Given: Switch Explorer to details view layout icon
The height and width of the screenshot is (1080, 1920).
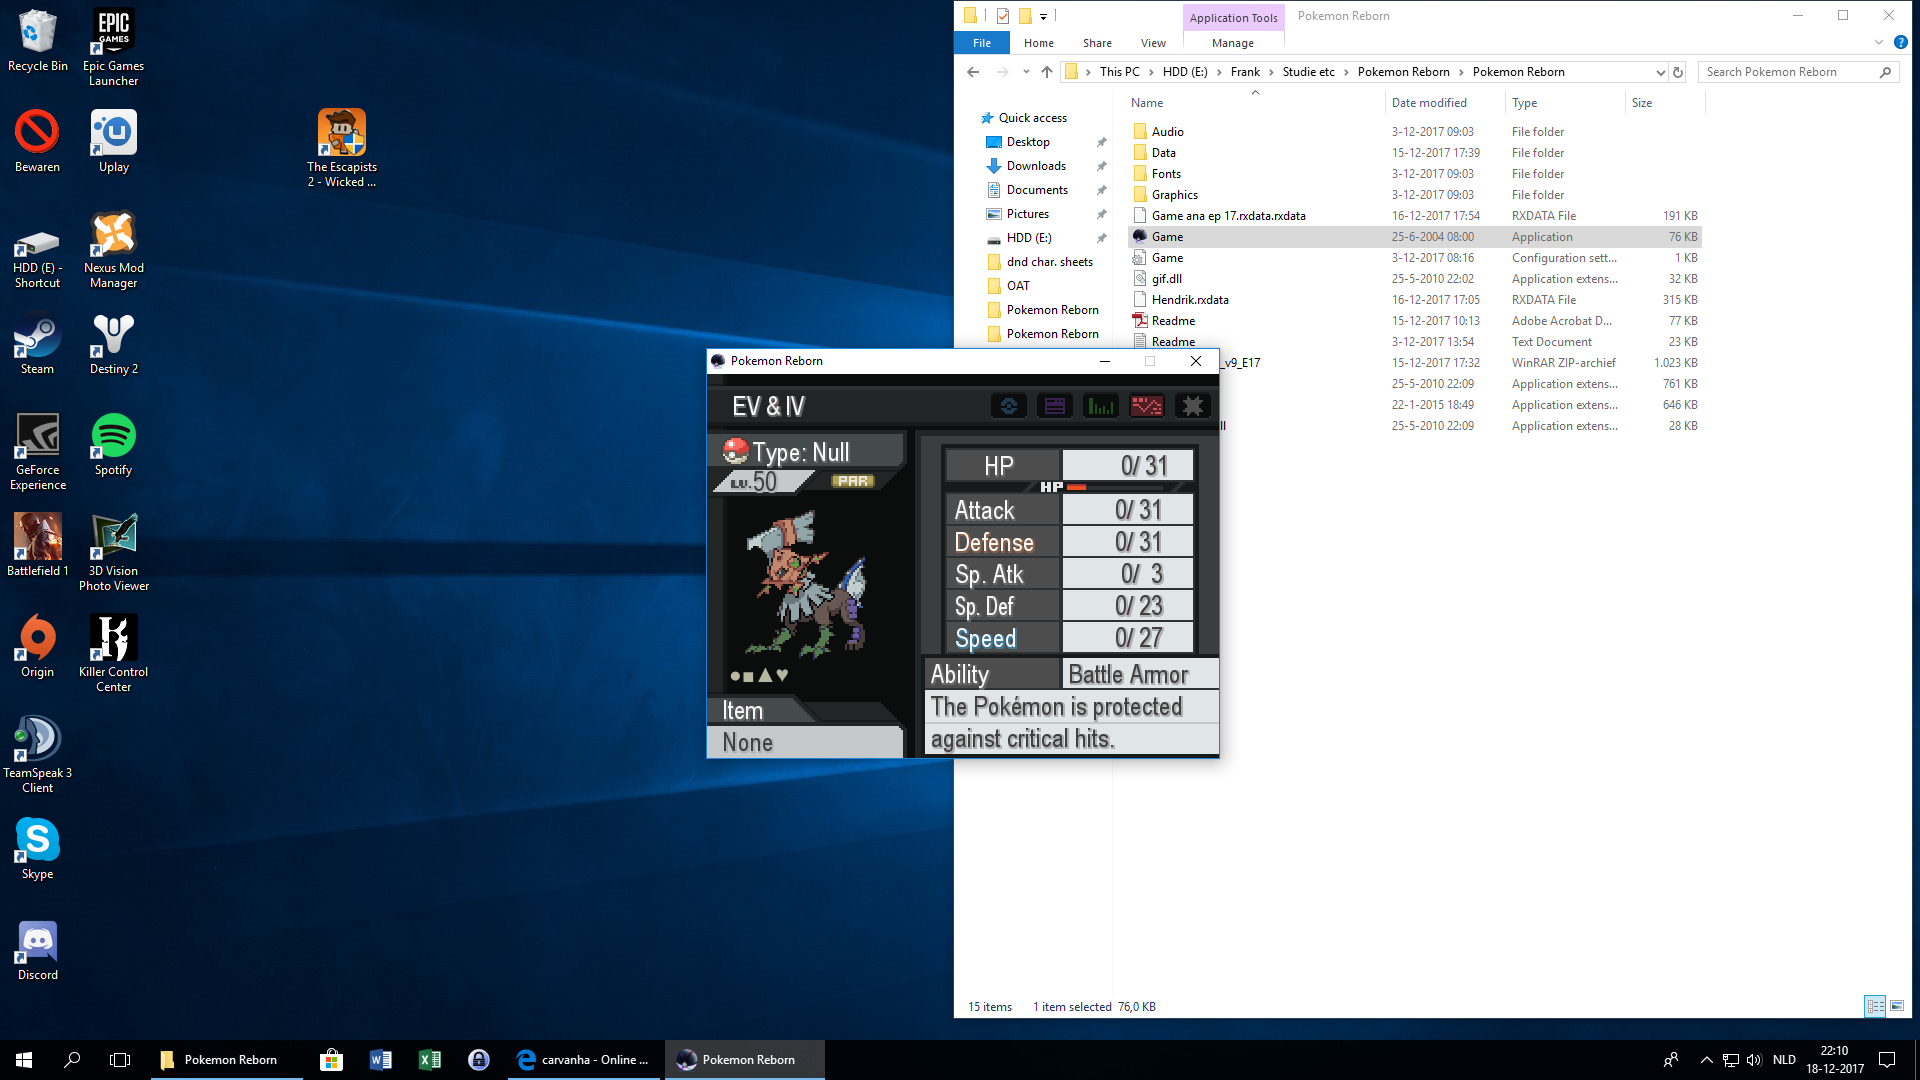Looking at the screenshot, I should click(1876, 1006).
